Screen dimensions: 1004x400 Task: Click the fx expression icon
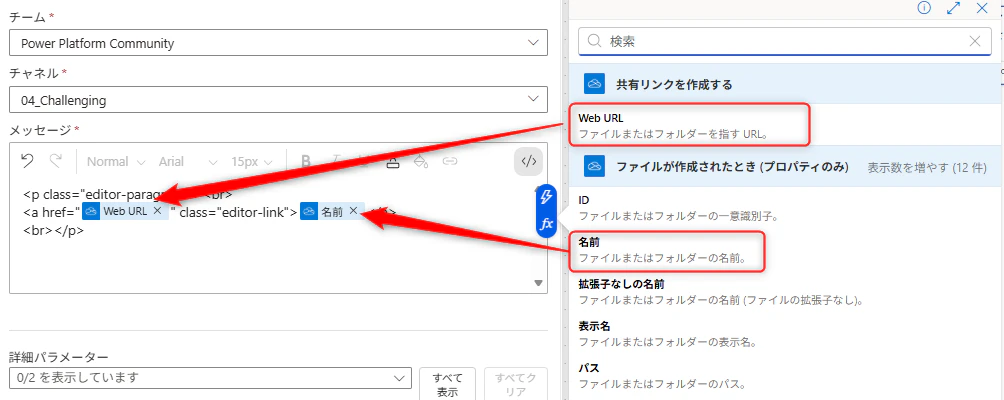coord(547,224)
